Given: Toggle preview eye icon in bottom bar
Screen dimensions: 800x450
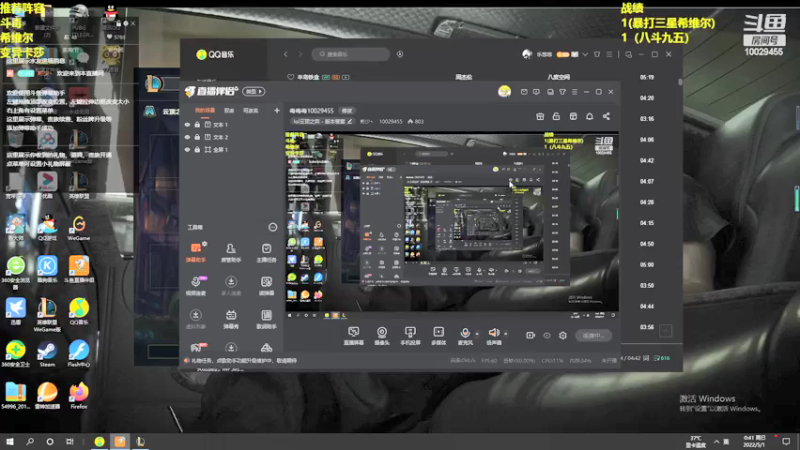Looking at the screenshot, I should pyautogui.click(x=546, y=335).
